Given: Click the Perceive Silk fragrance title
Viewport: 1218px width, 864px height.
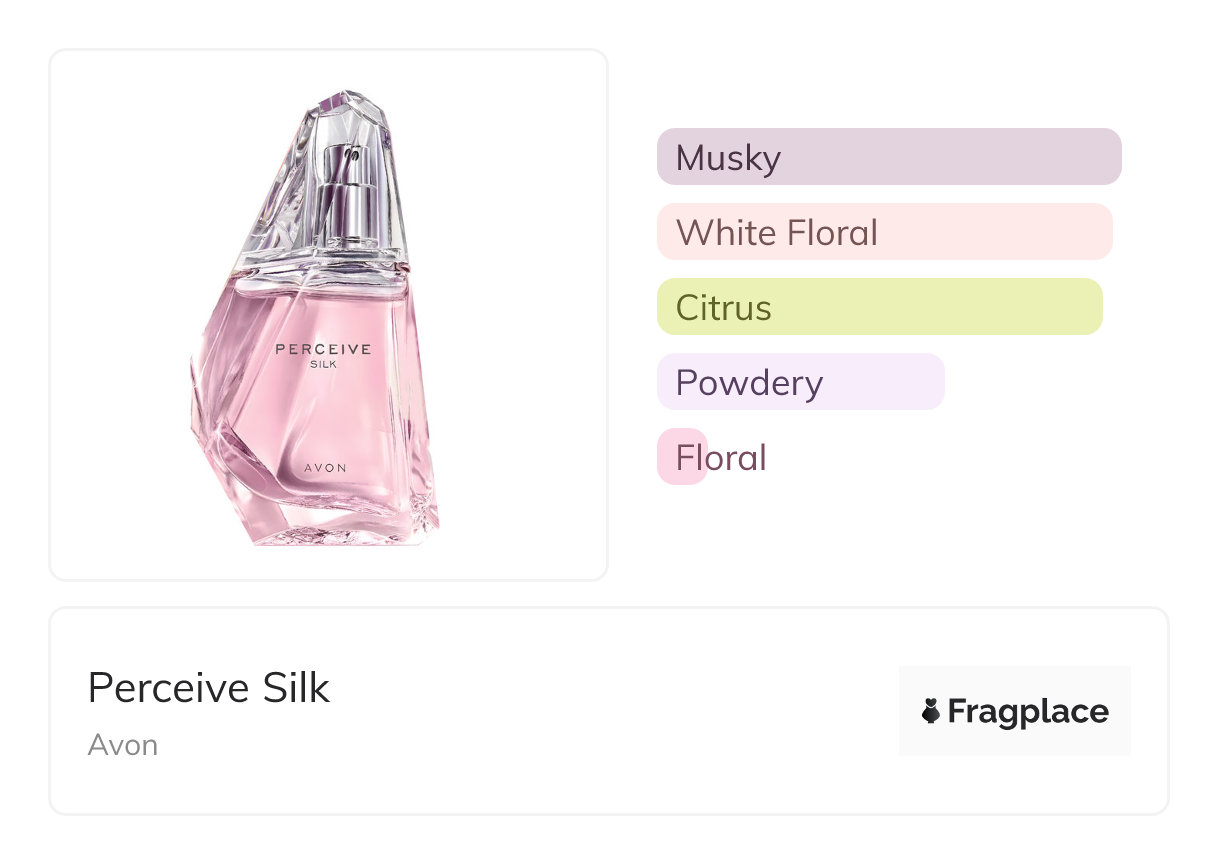Looking at the screenshot, I should (208, 688).
